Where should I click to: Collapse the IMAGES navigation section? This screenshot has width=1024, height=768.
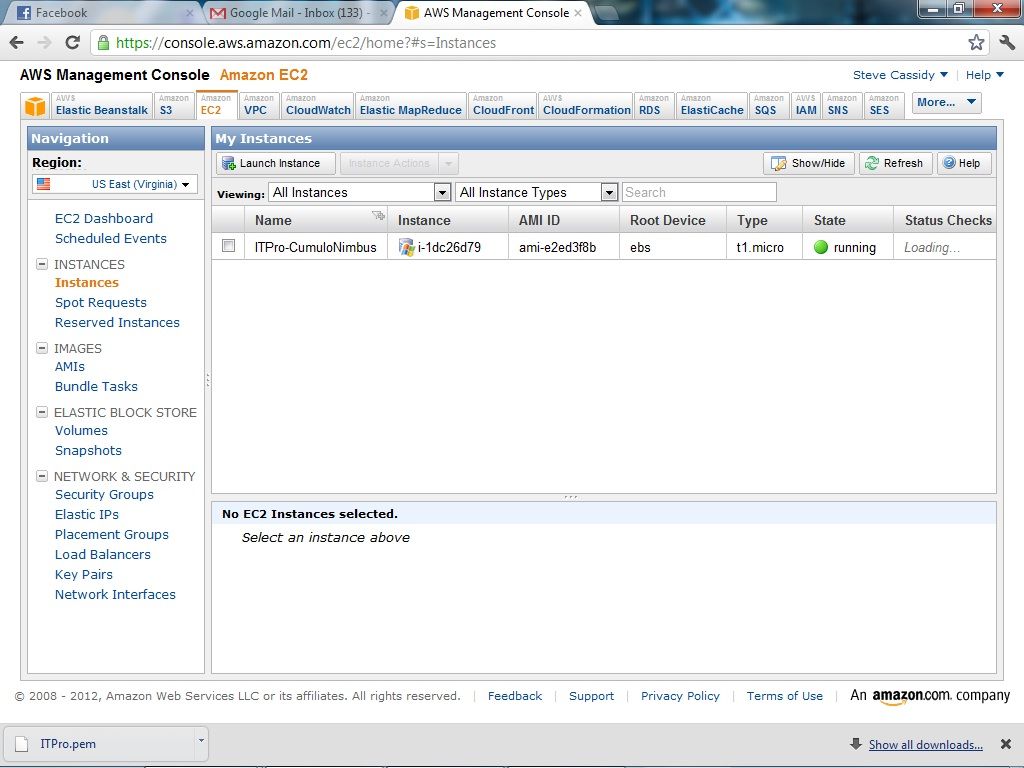(x=42, y=348)
